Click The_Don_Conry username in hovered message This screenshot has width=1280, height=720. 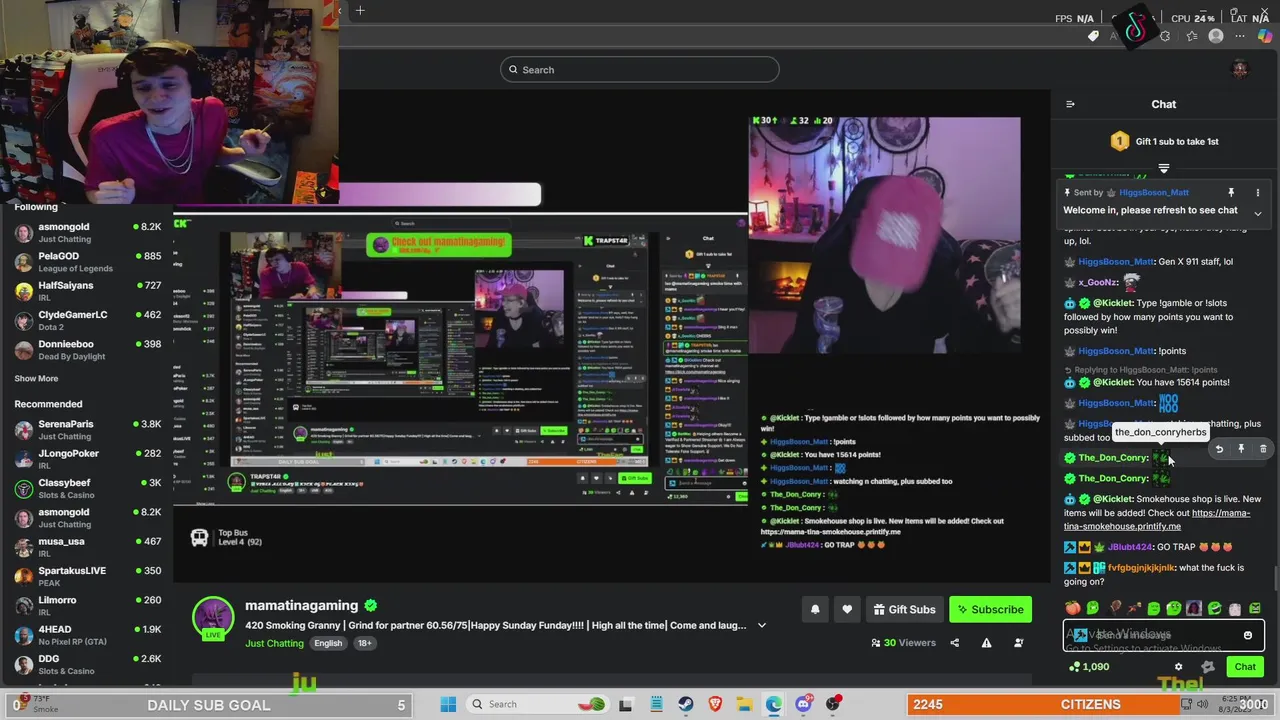(x=1113, y=458)
